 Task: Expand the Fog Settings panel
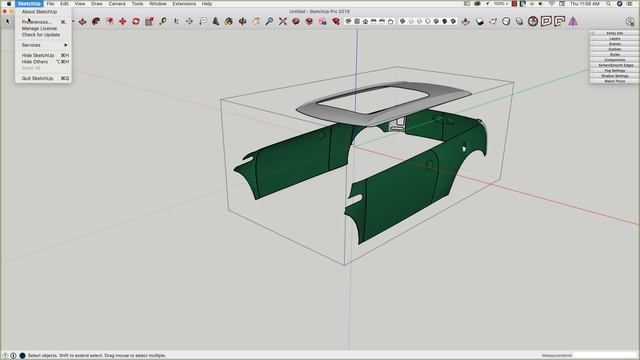point(615,70)
